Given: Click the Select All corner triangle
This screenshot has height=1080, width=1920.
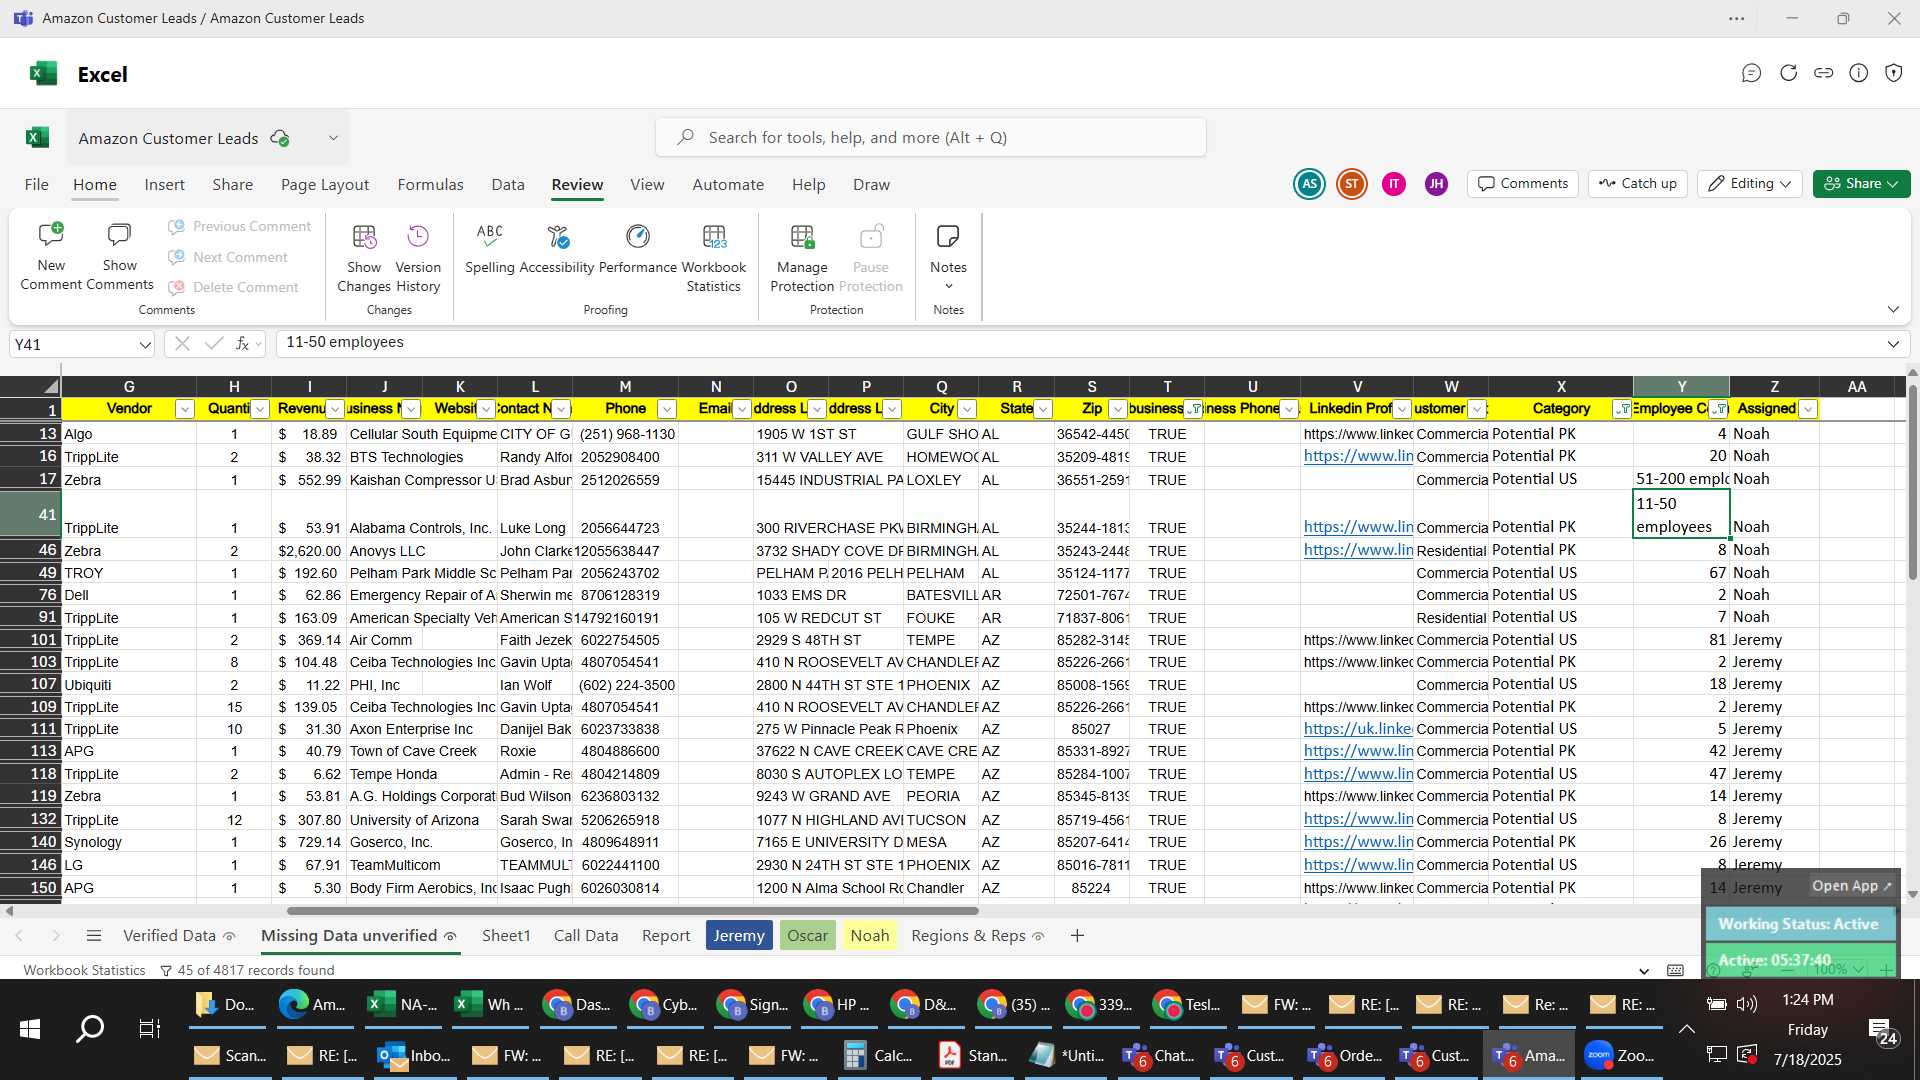Looking at the screenshot, I should 51,386.
